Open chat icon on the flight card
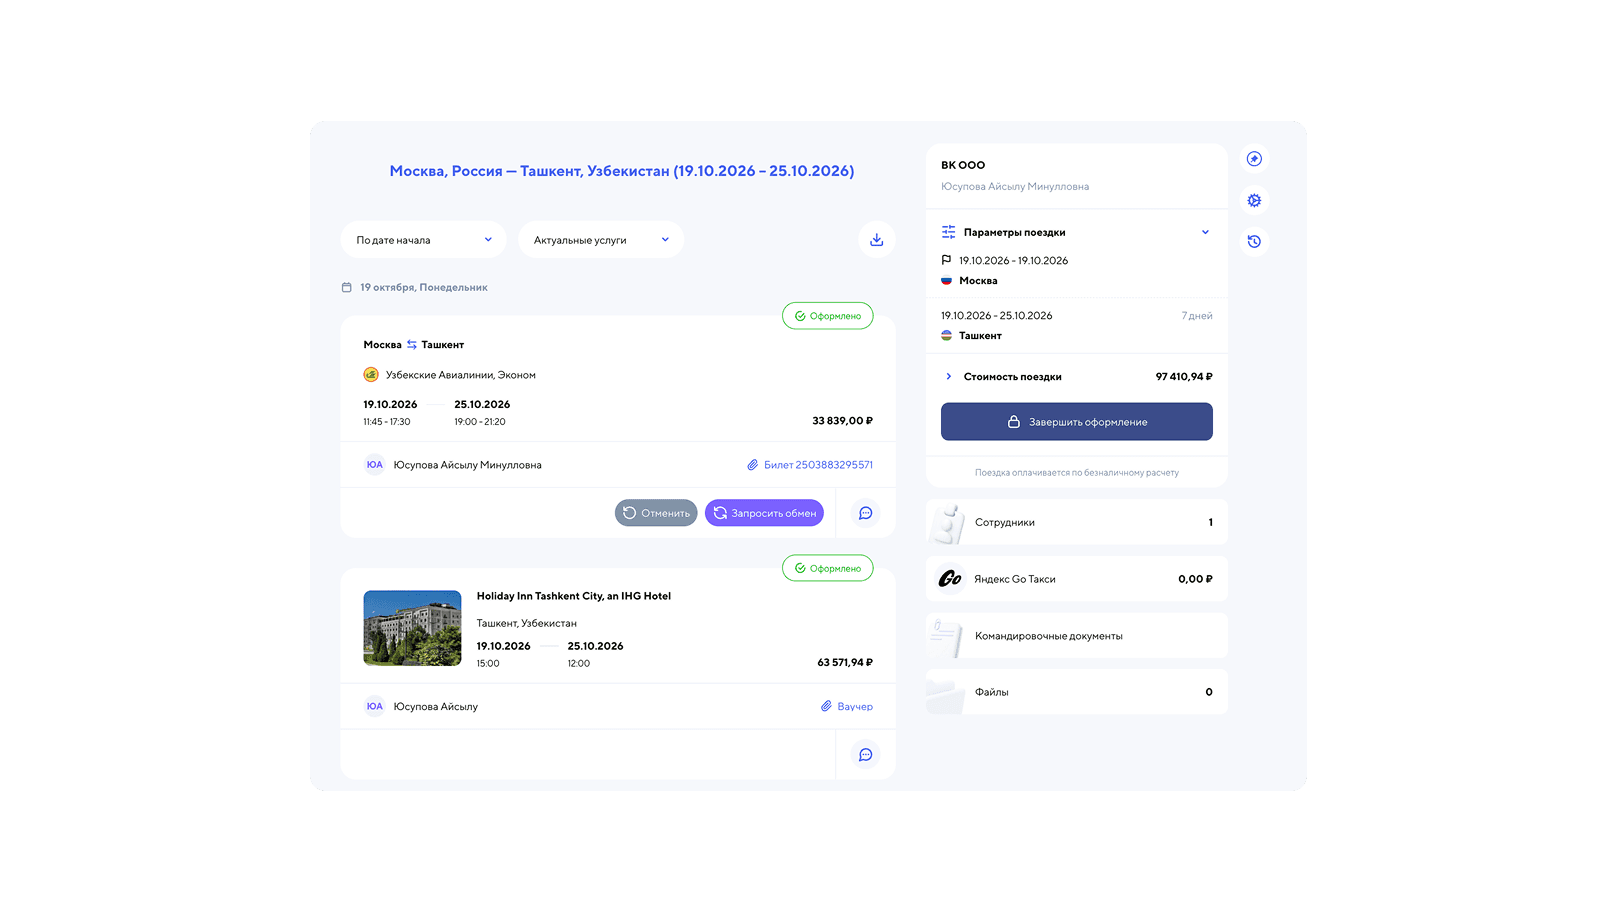Image resolution: width=1617 pixels, height=911 pixels. click(866, 513)
